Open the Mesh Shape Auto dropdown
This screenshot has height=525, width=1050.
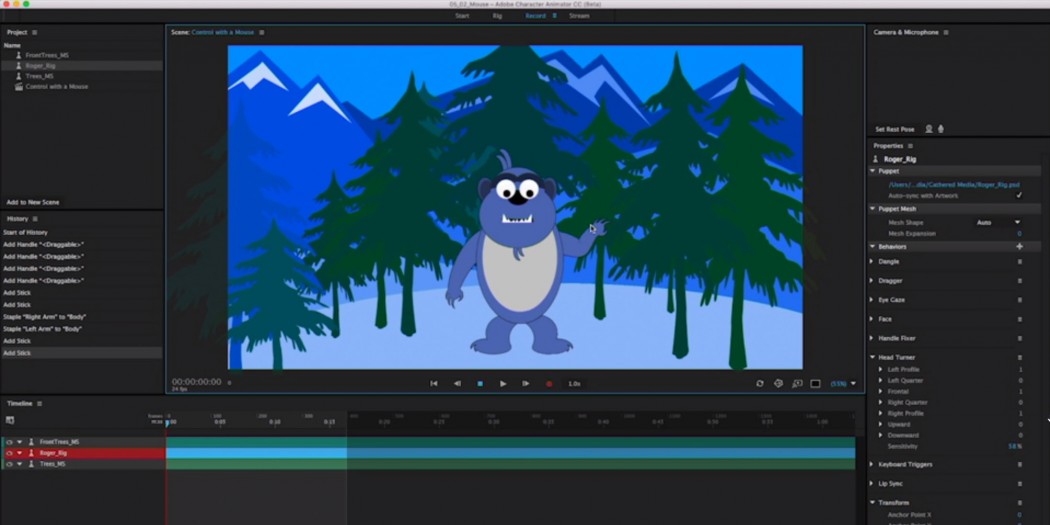998,222
